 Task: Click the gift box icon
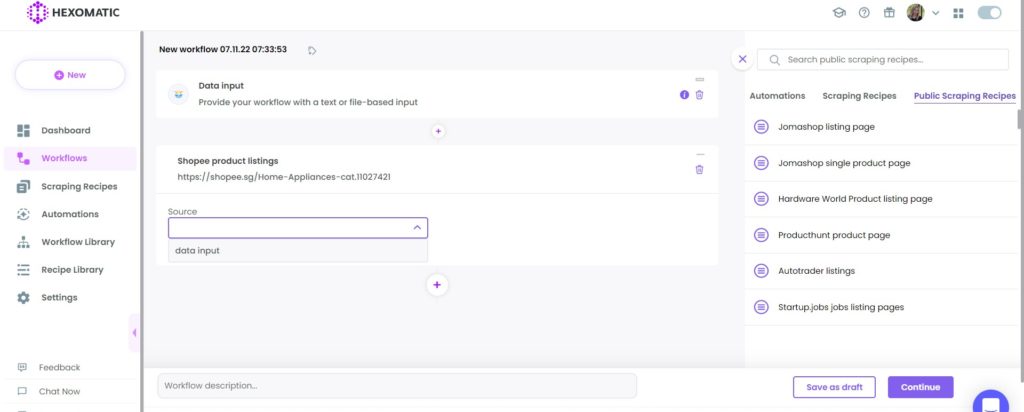[889, 13]
